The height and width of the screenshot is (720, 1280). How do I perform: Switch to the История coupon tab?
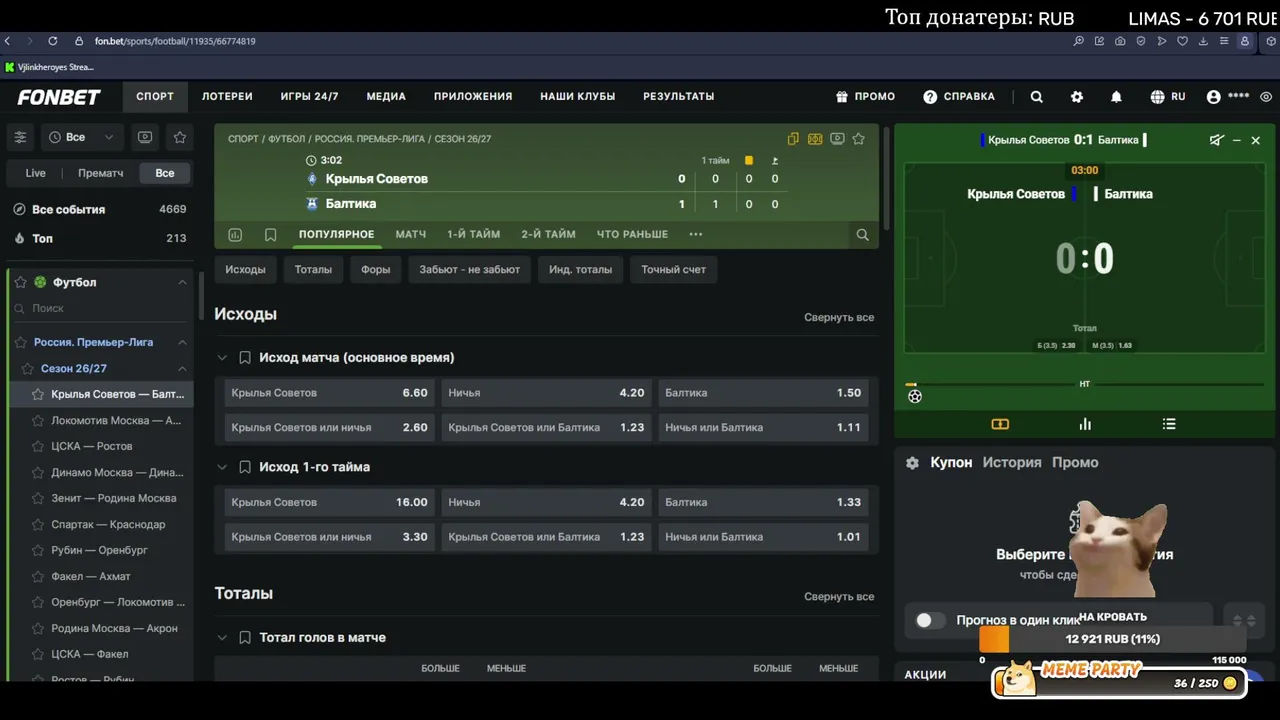1012,463
